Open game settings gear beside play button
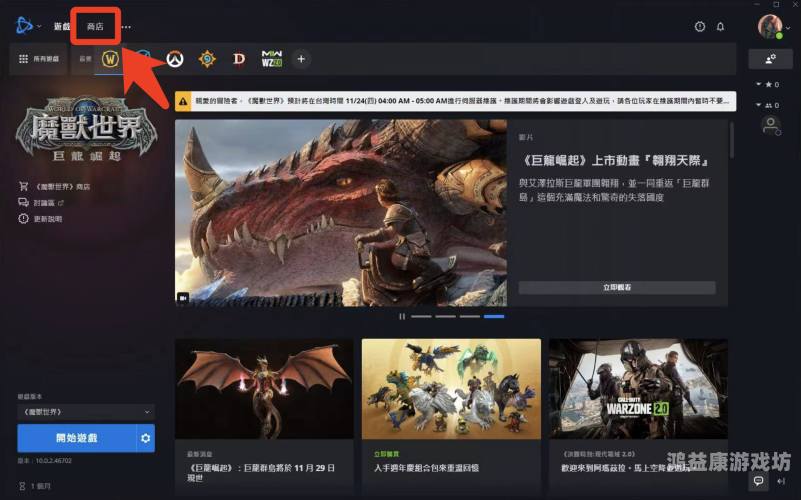The image size is (801, 500). pos(147,438)
